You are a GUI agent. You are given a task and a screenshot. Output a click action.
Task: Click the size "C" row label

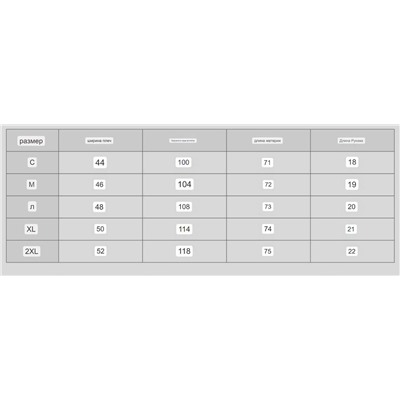pos(32,162)
